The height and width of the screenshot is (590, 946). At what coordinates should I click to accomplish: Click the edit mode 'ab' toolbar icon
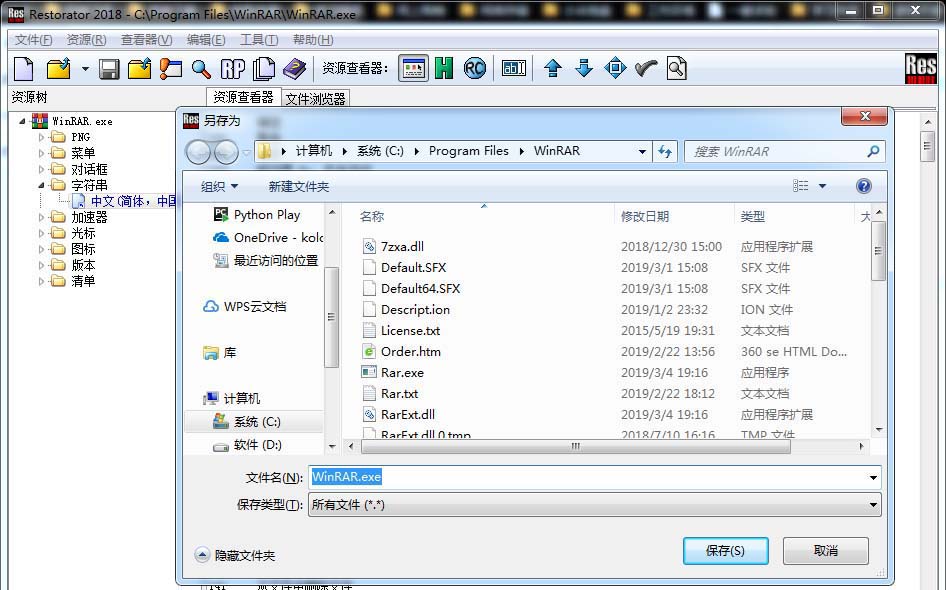pyautogui.click(x=513, y=68)
